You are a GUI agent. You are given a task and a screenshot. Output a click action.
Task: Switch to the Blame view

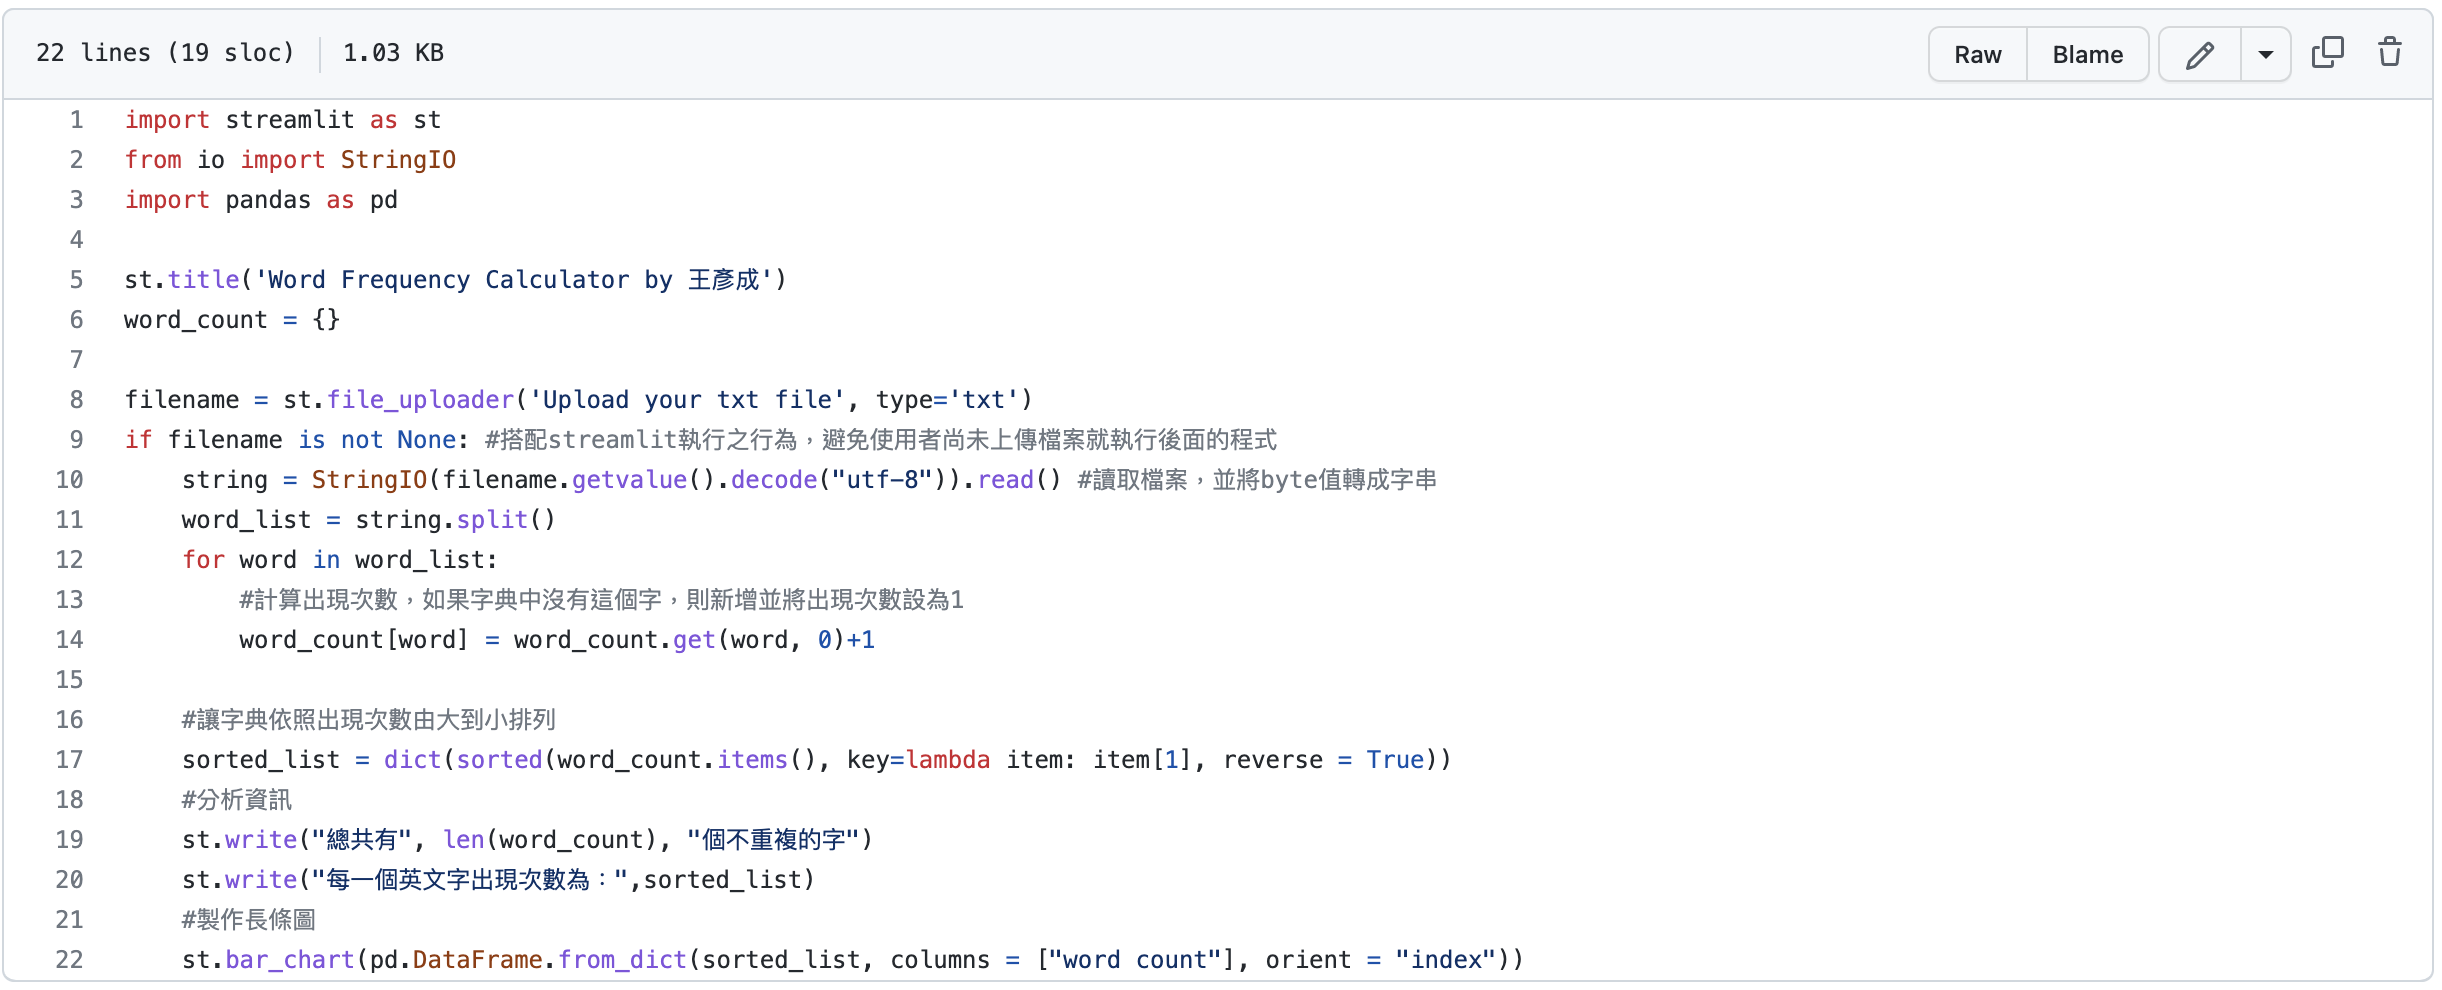pos(2087,54)
